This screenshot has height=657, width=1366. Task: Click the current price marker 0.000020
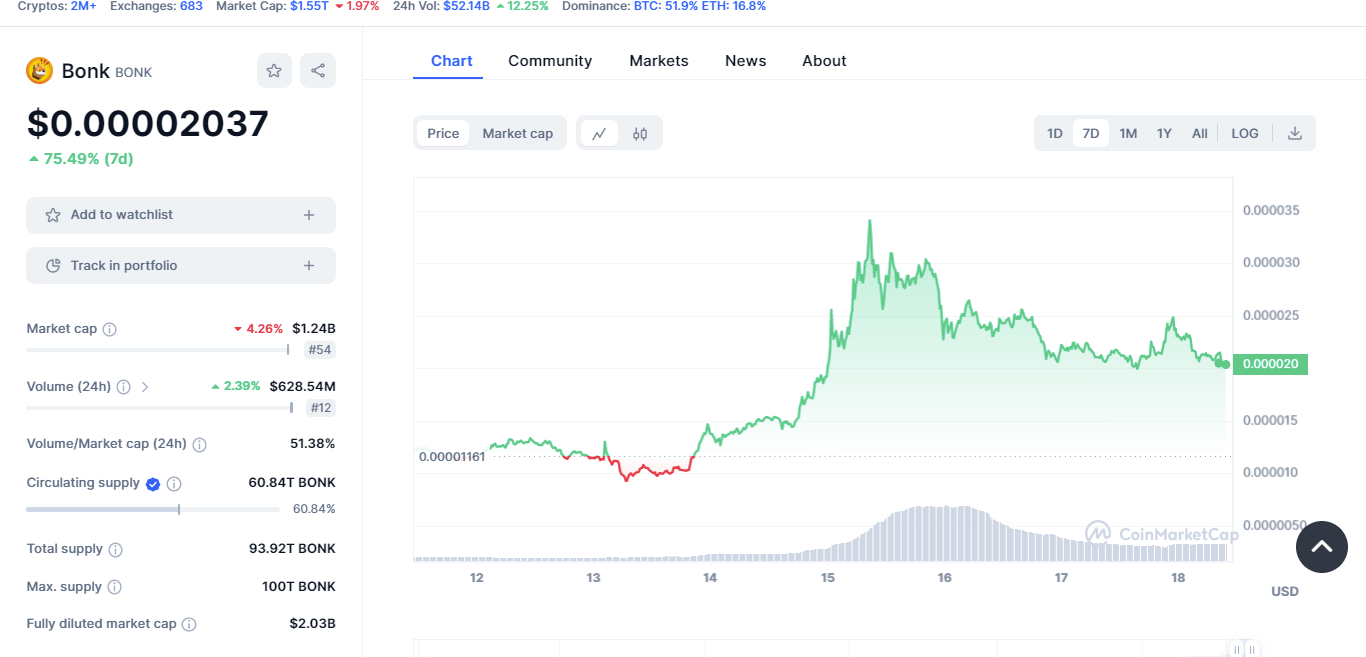[x=1270, y=364]
